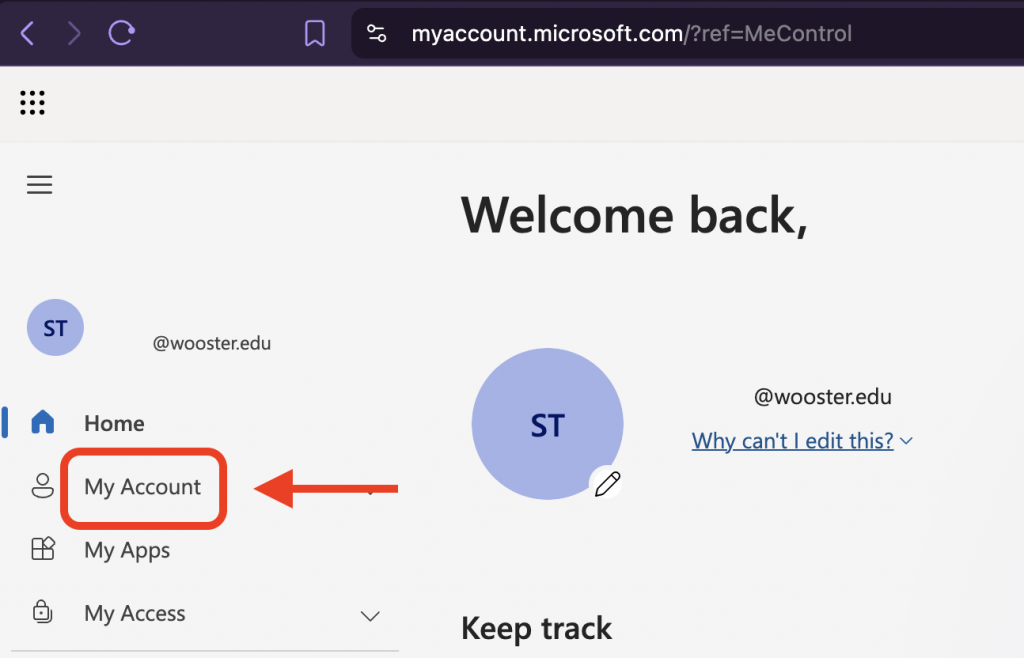Image resolution: width=1024 pixels, height=658 pixels.
Task: Click the small ST avatar in the sidebar
Action: click(x=56, y=328)
